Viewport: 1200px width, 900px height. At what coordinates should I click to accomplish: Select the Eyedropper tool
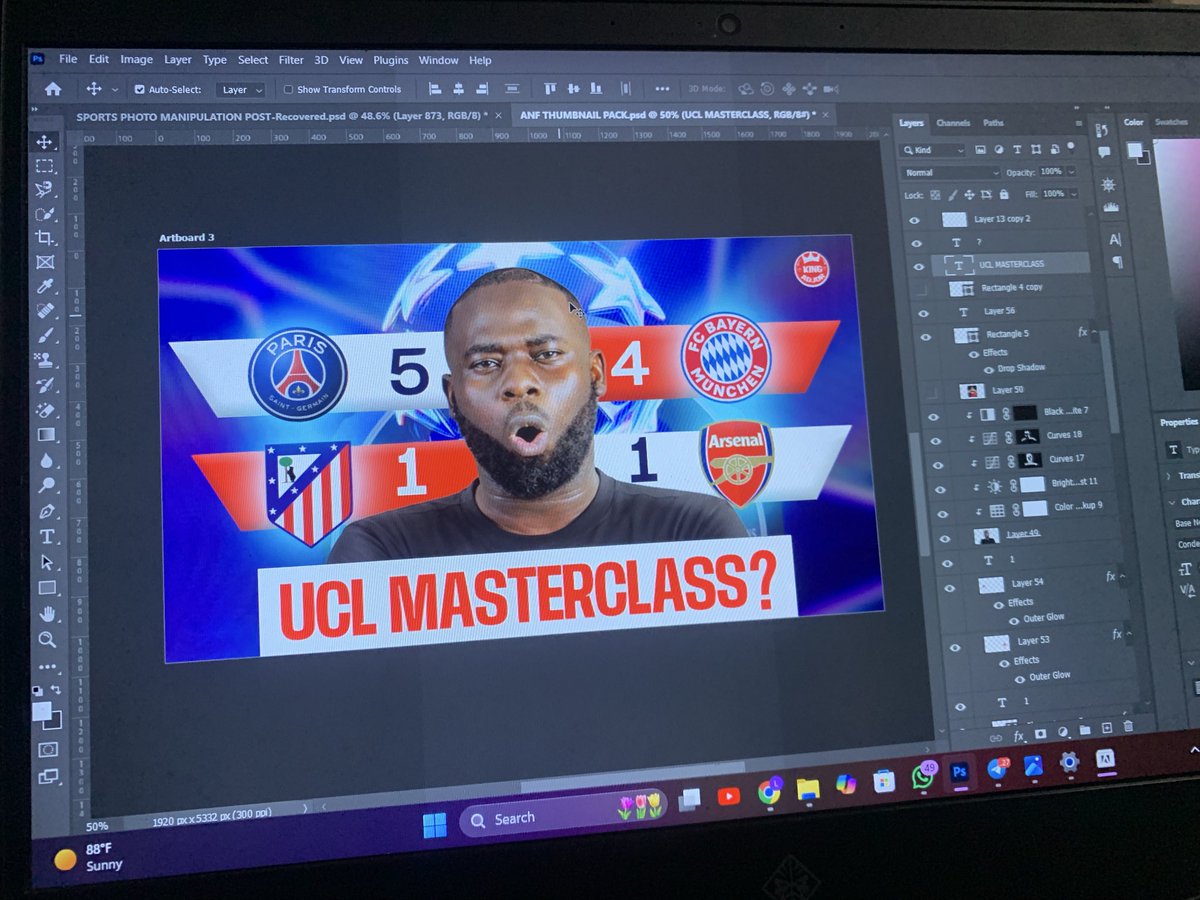pos(45,287)
